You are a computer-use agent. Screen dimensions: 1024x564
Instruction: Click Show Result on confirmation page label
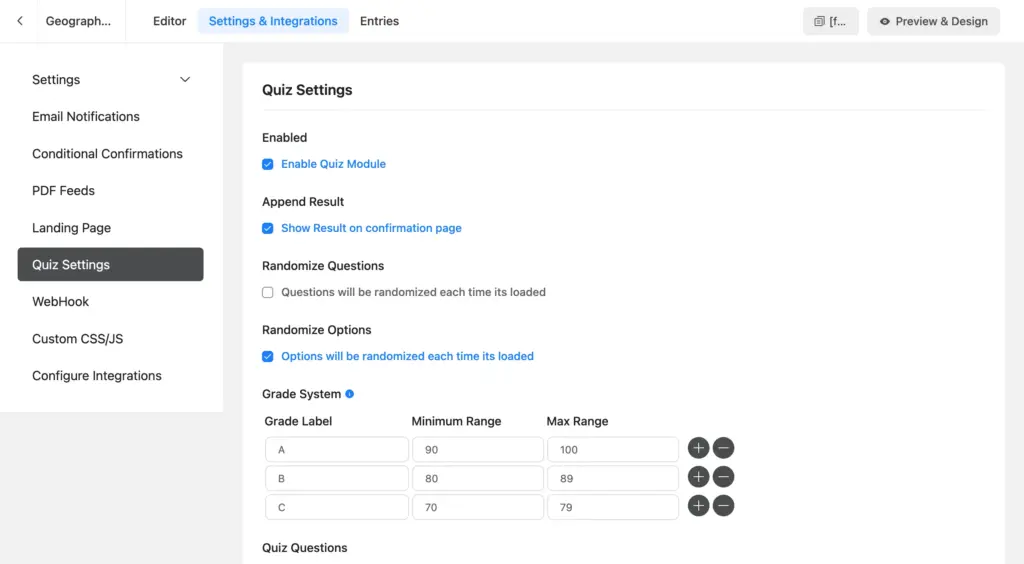click(371, 228)
